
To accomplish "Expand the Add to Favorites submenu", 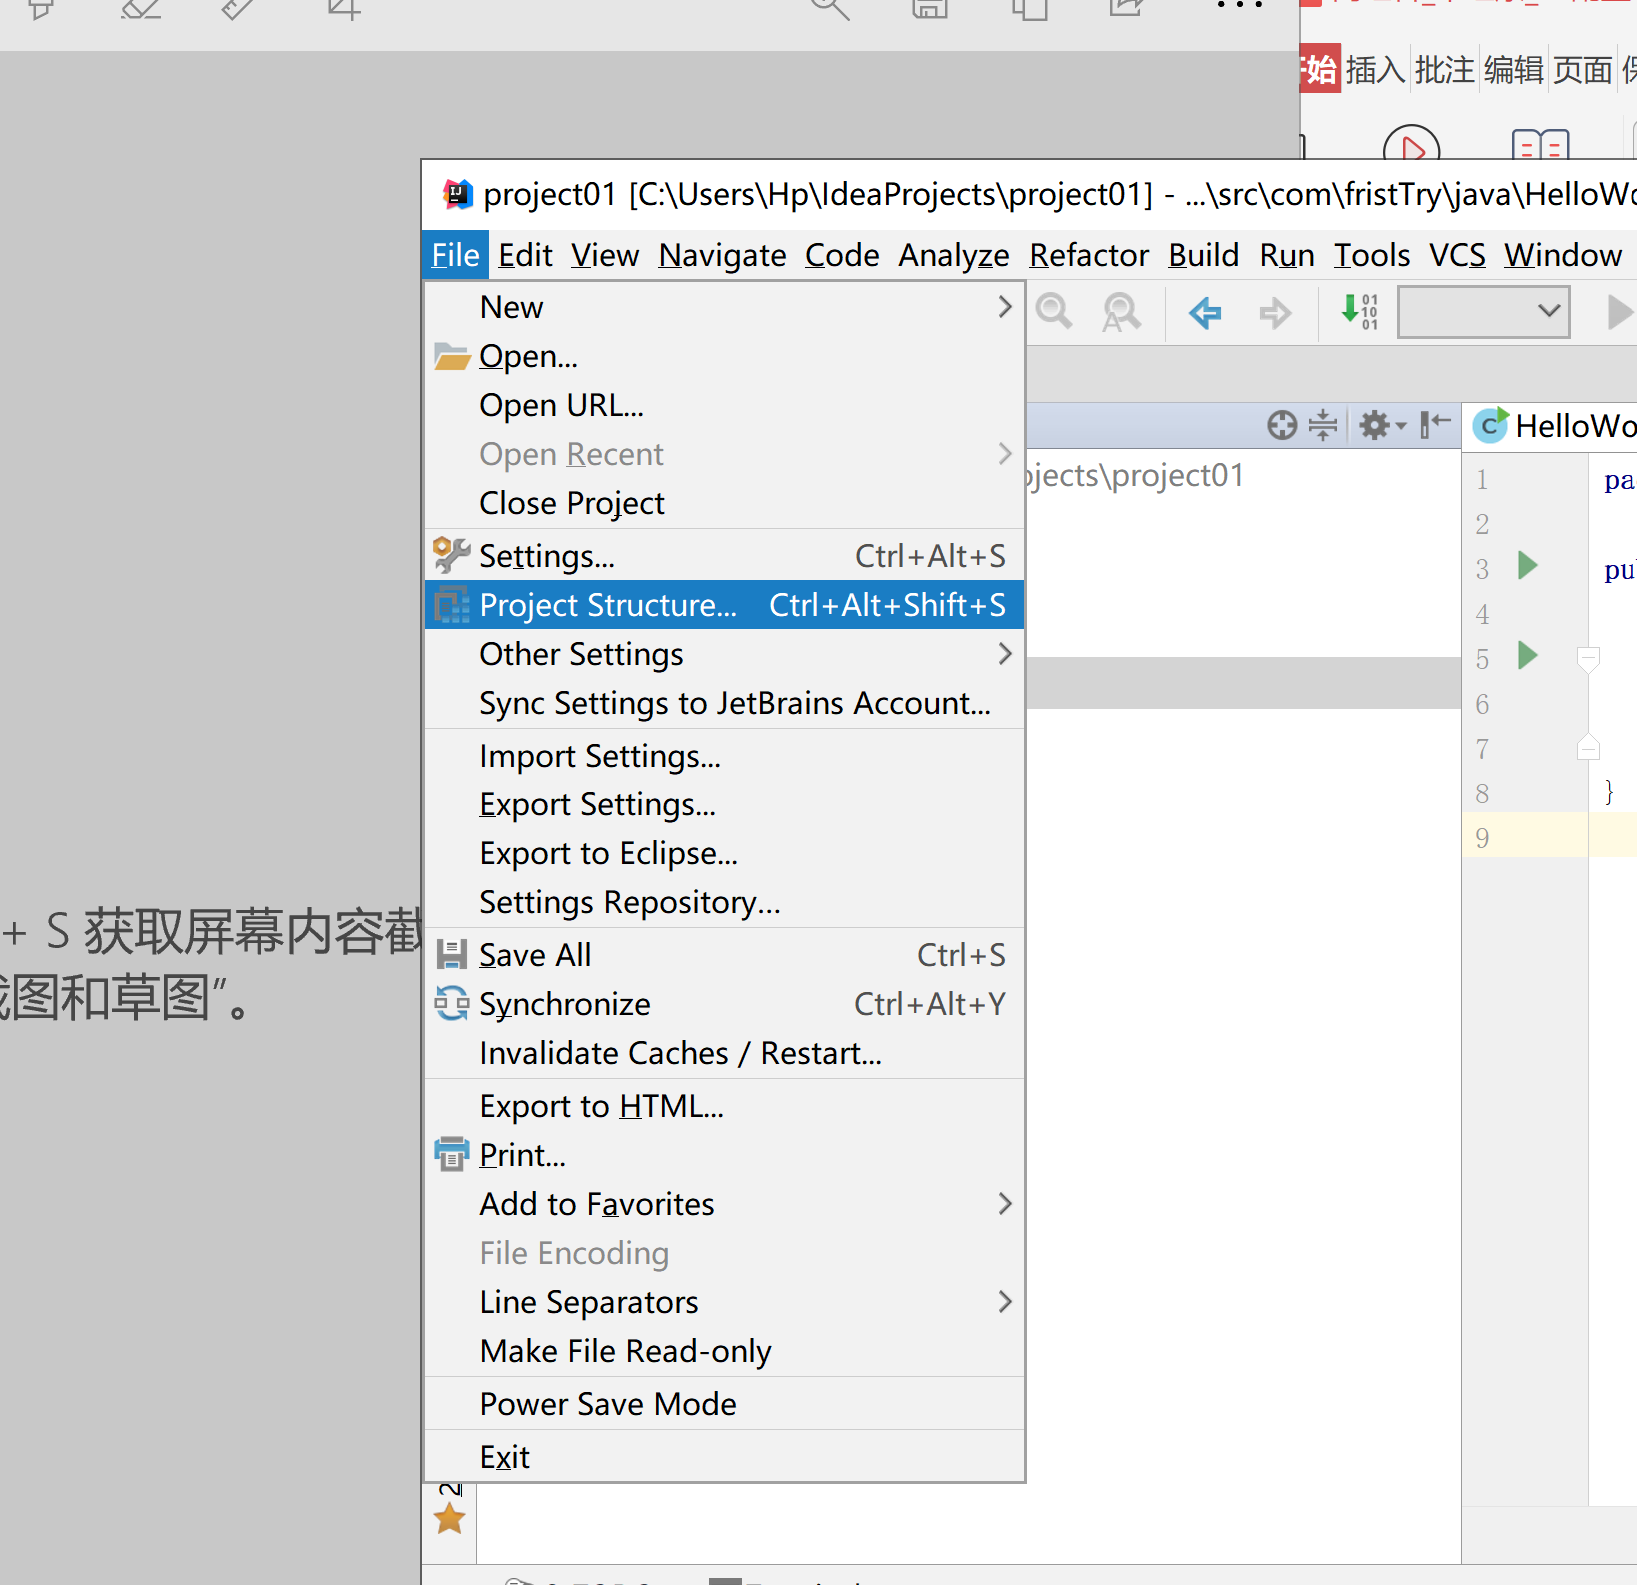I will click(725, 1204).
